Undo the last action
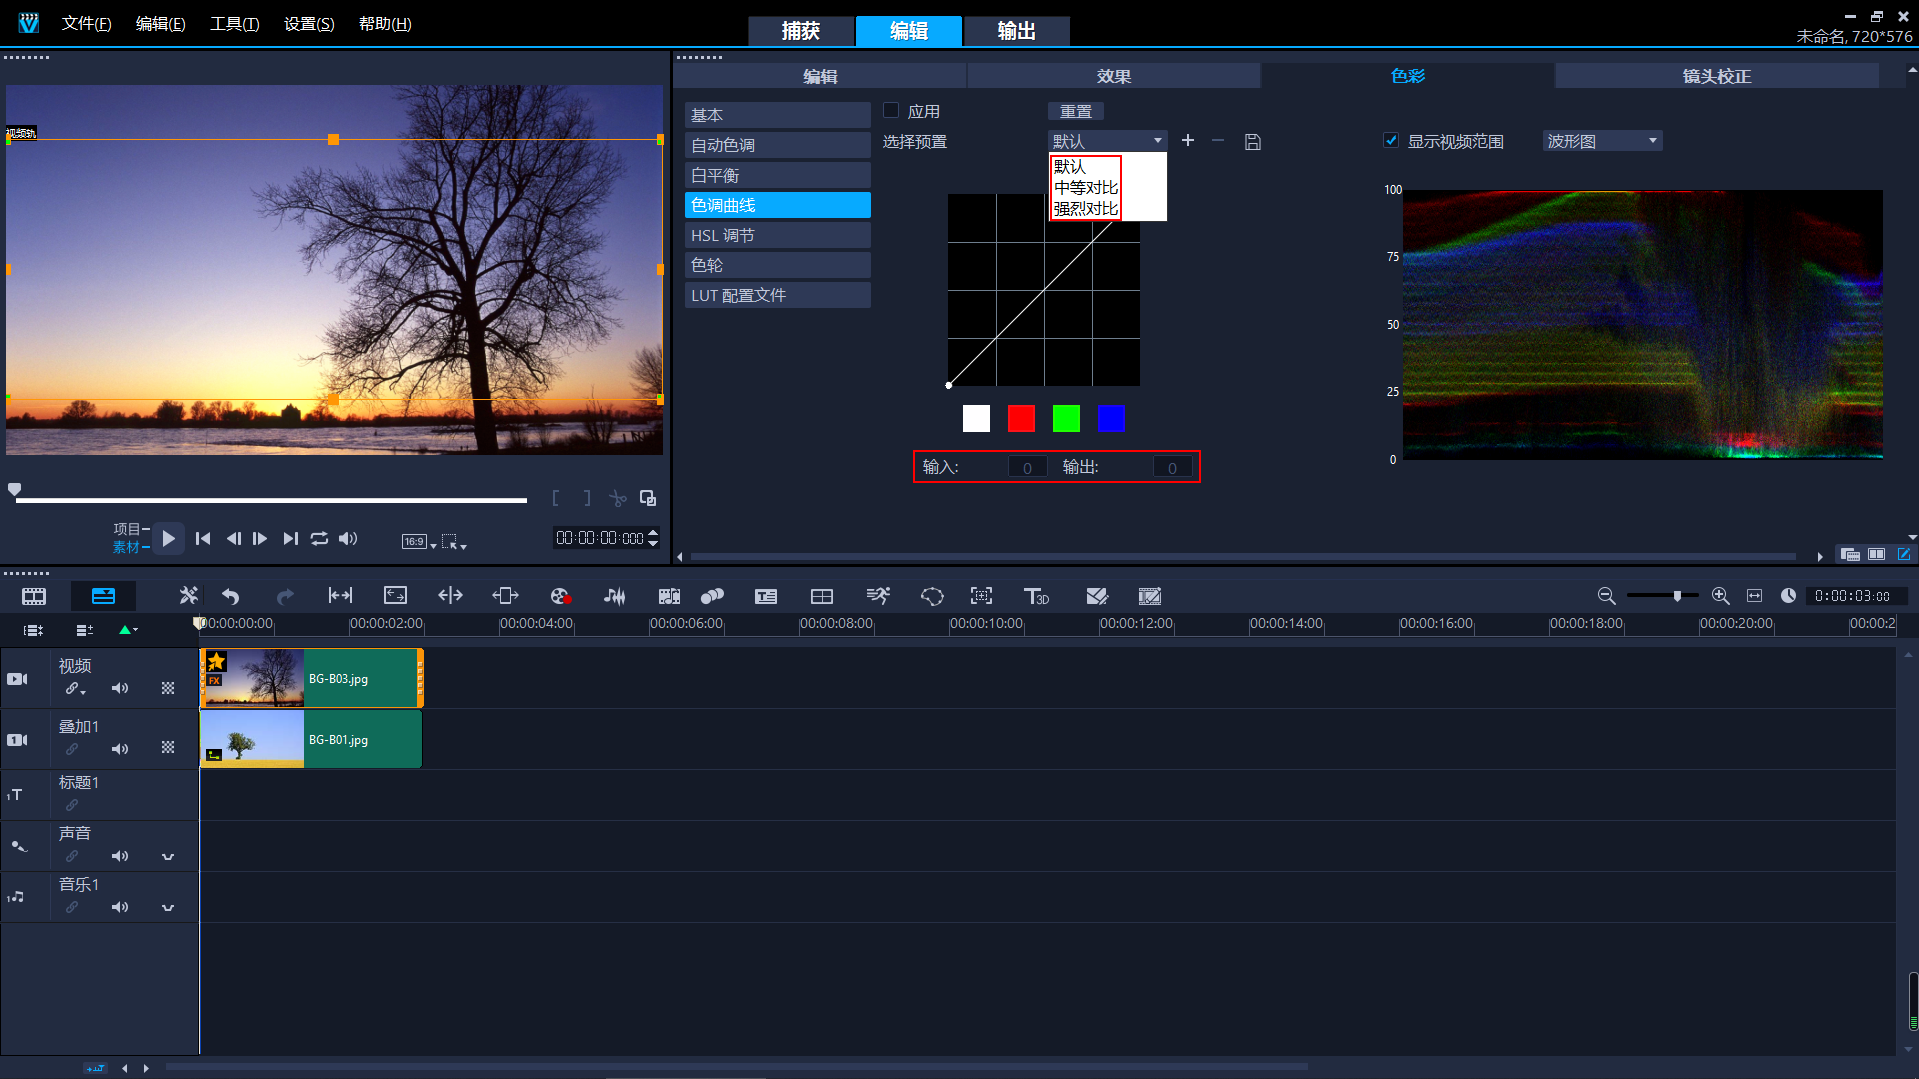1919x1079 pixels. pyautogui.click(x=231, y=596)
